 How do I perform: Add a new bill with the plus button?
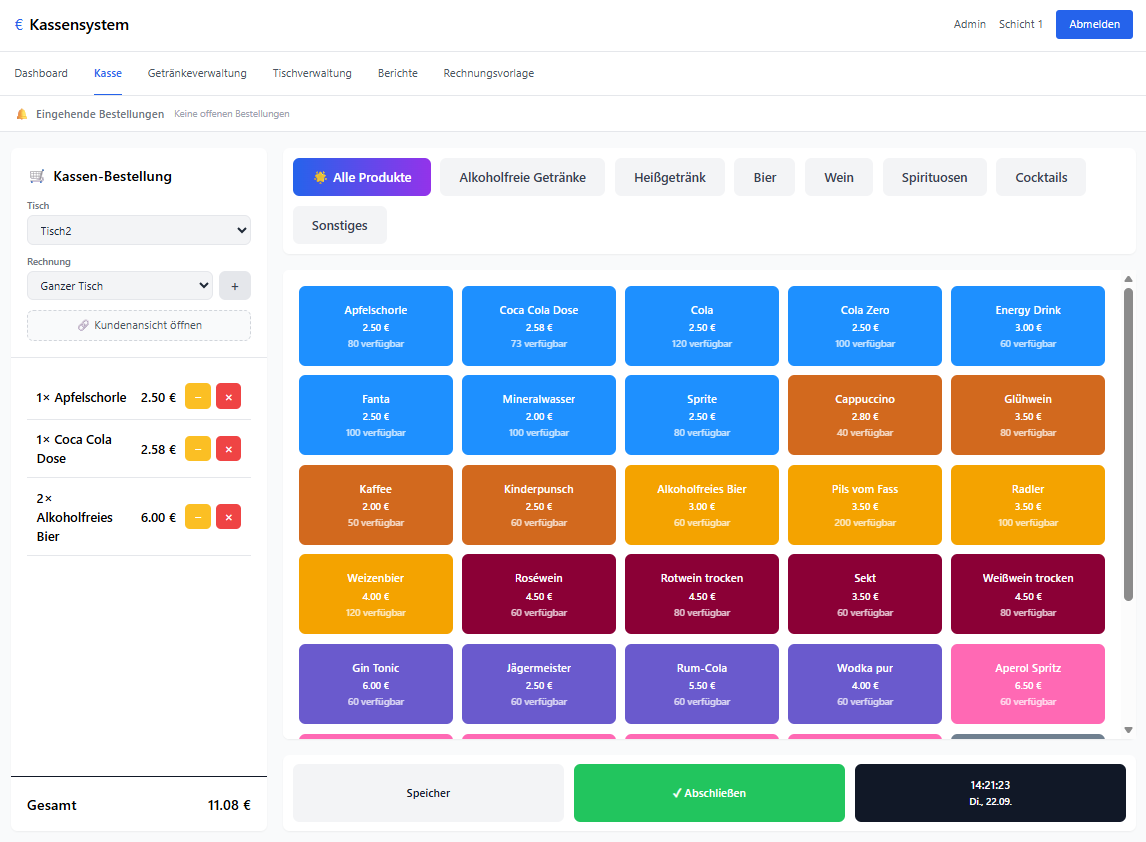click(x=235, y=286)
